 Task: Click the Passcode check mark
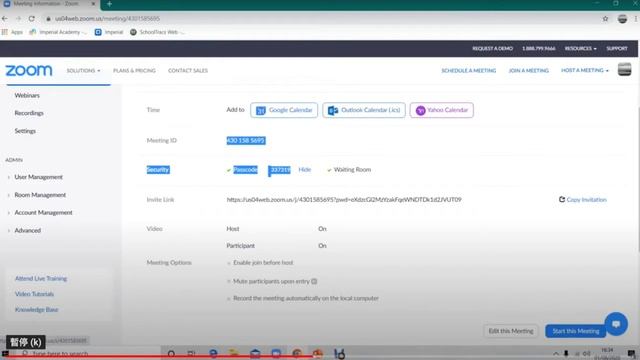229,170
